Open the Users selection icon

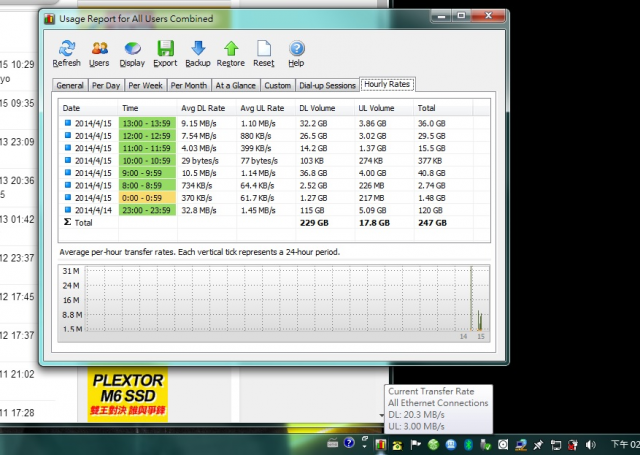click(99, 53)
